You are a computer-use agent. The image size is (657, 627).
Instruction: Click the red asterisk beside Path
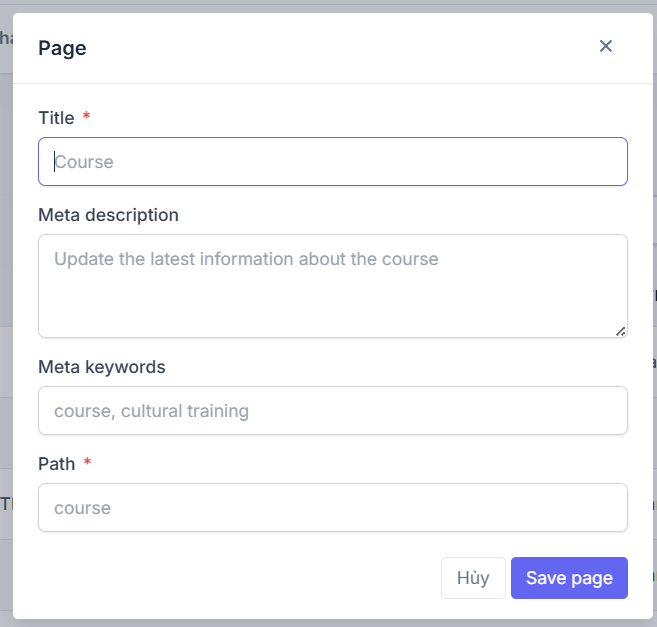click(x=87, y=461)
